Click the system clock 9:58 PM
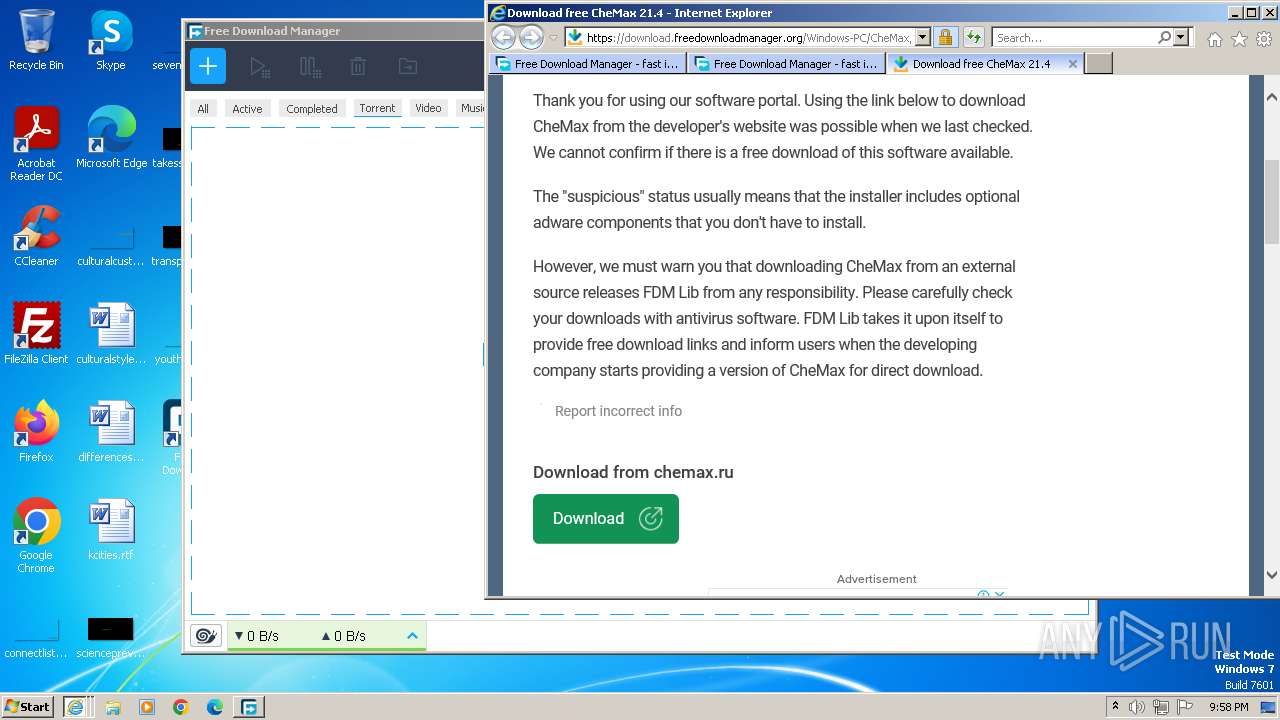1280x720 pixels. coord(1229,707)
